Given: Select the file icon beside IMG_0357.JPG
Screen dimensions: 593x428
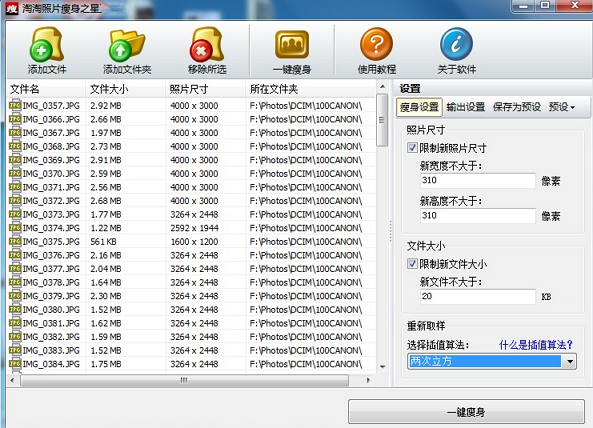Looking at the screenshot, I should coord(15,105).
